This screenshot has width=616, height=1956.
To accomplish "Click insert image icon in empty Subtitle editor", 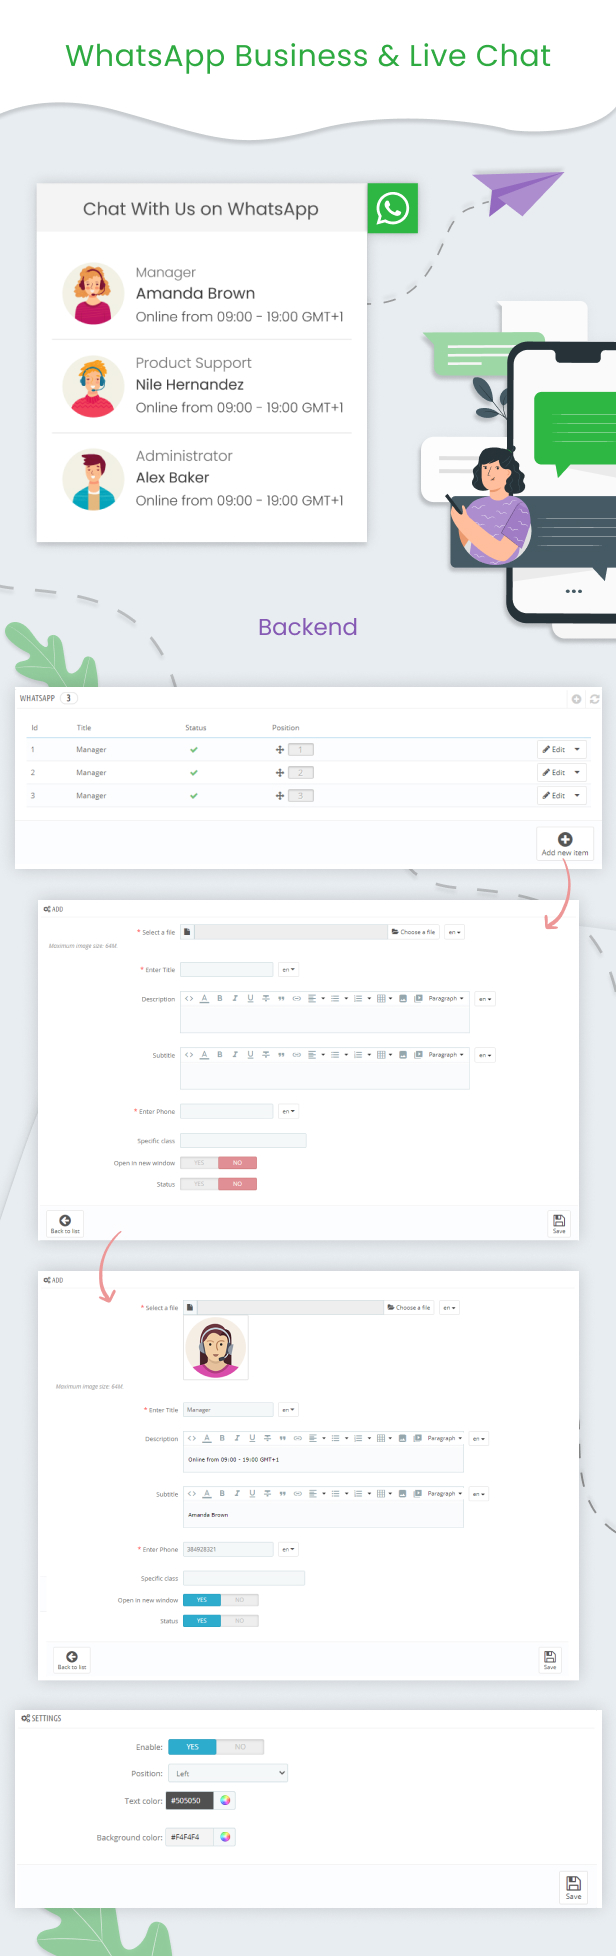I will point(403,1055).
